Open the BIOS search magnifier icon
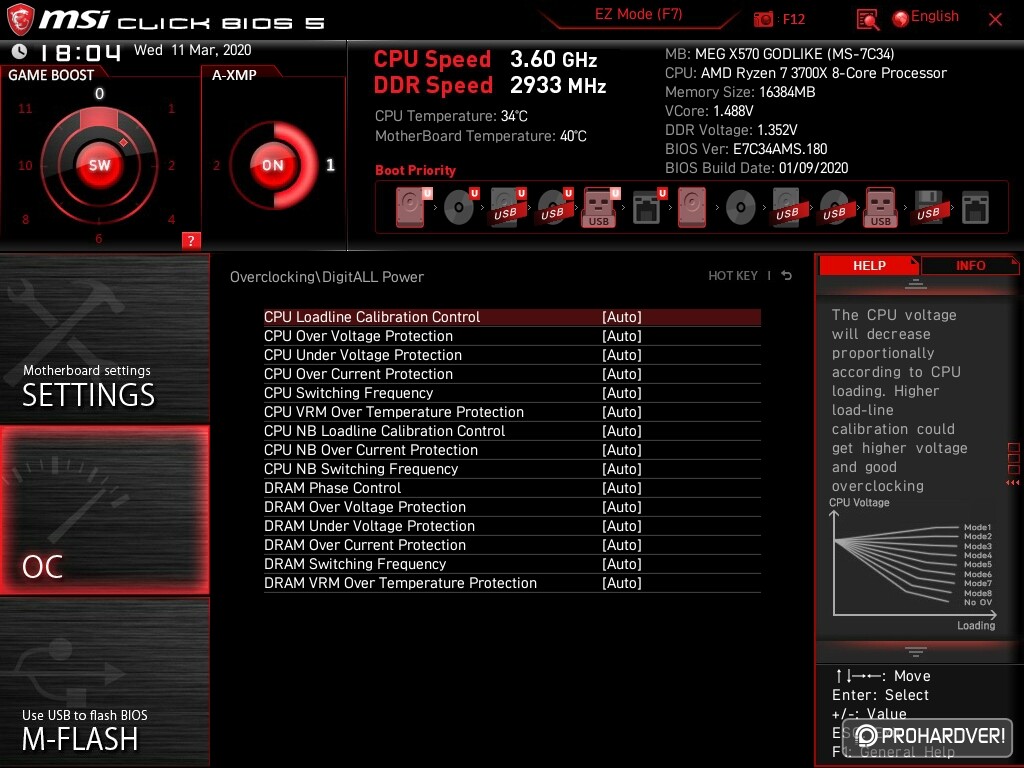The image size is (1024, 768). 867,20
